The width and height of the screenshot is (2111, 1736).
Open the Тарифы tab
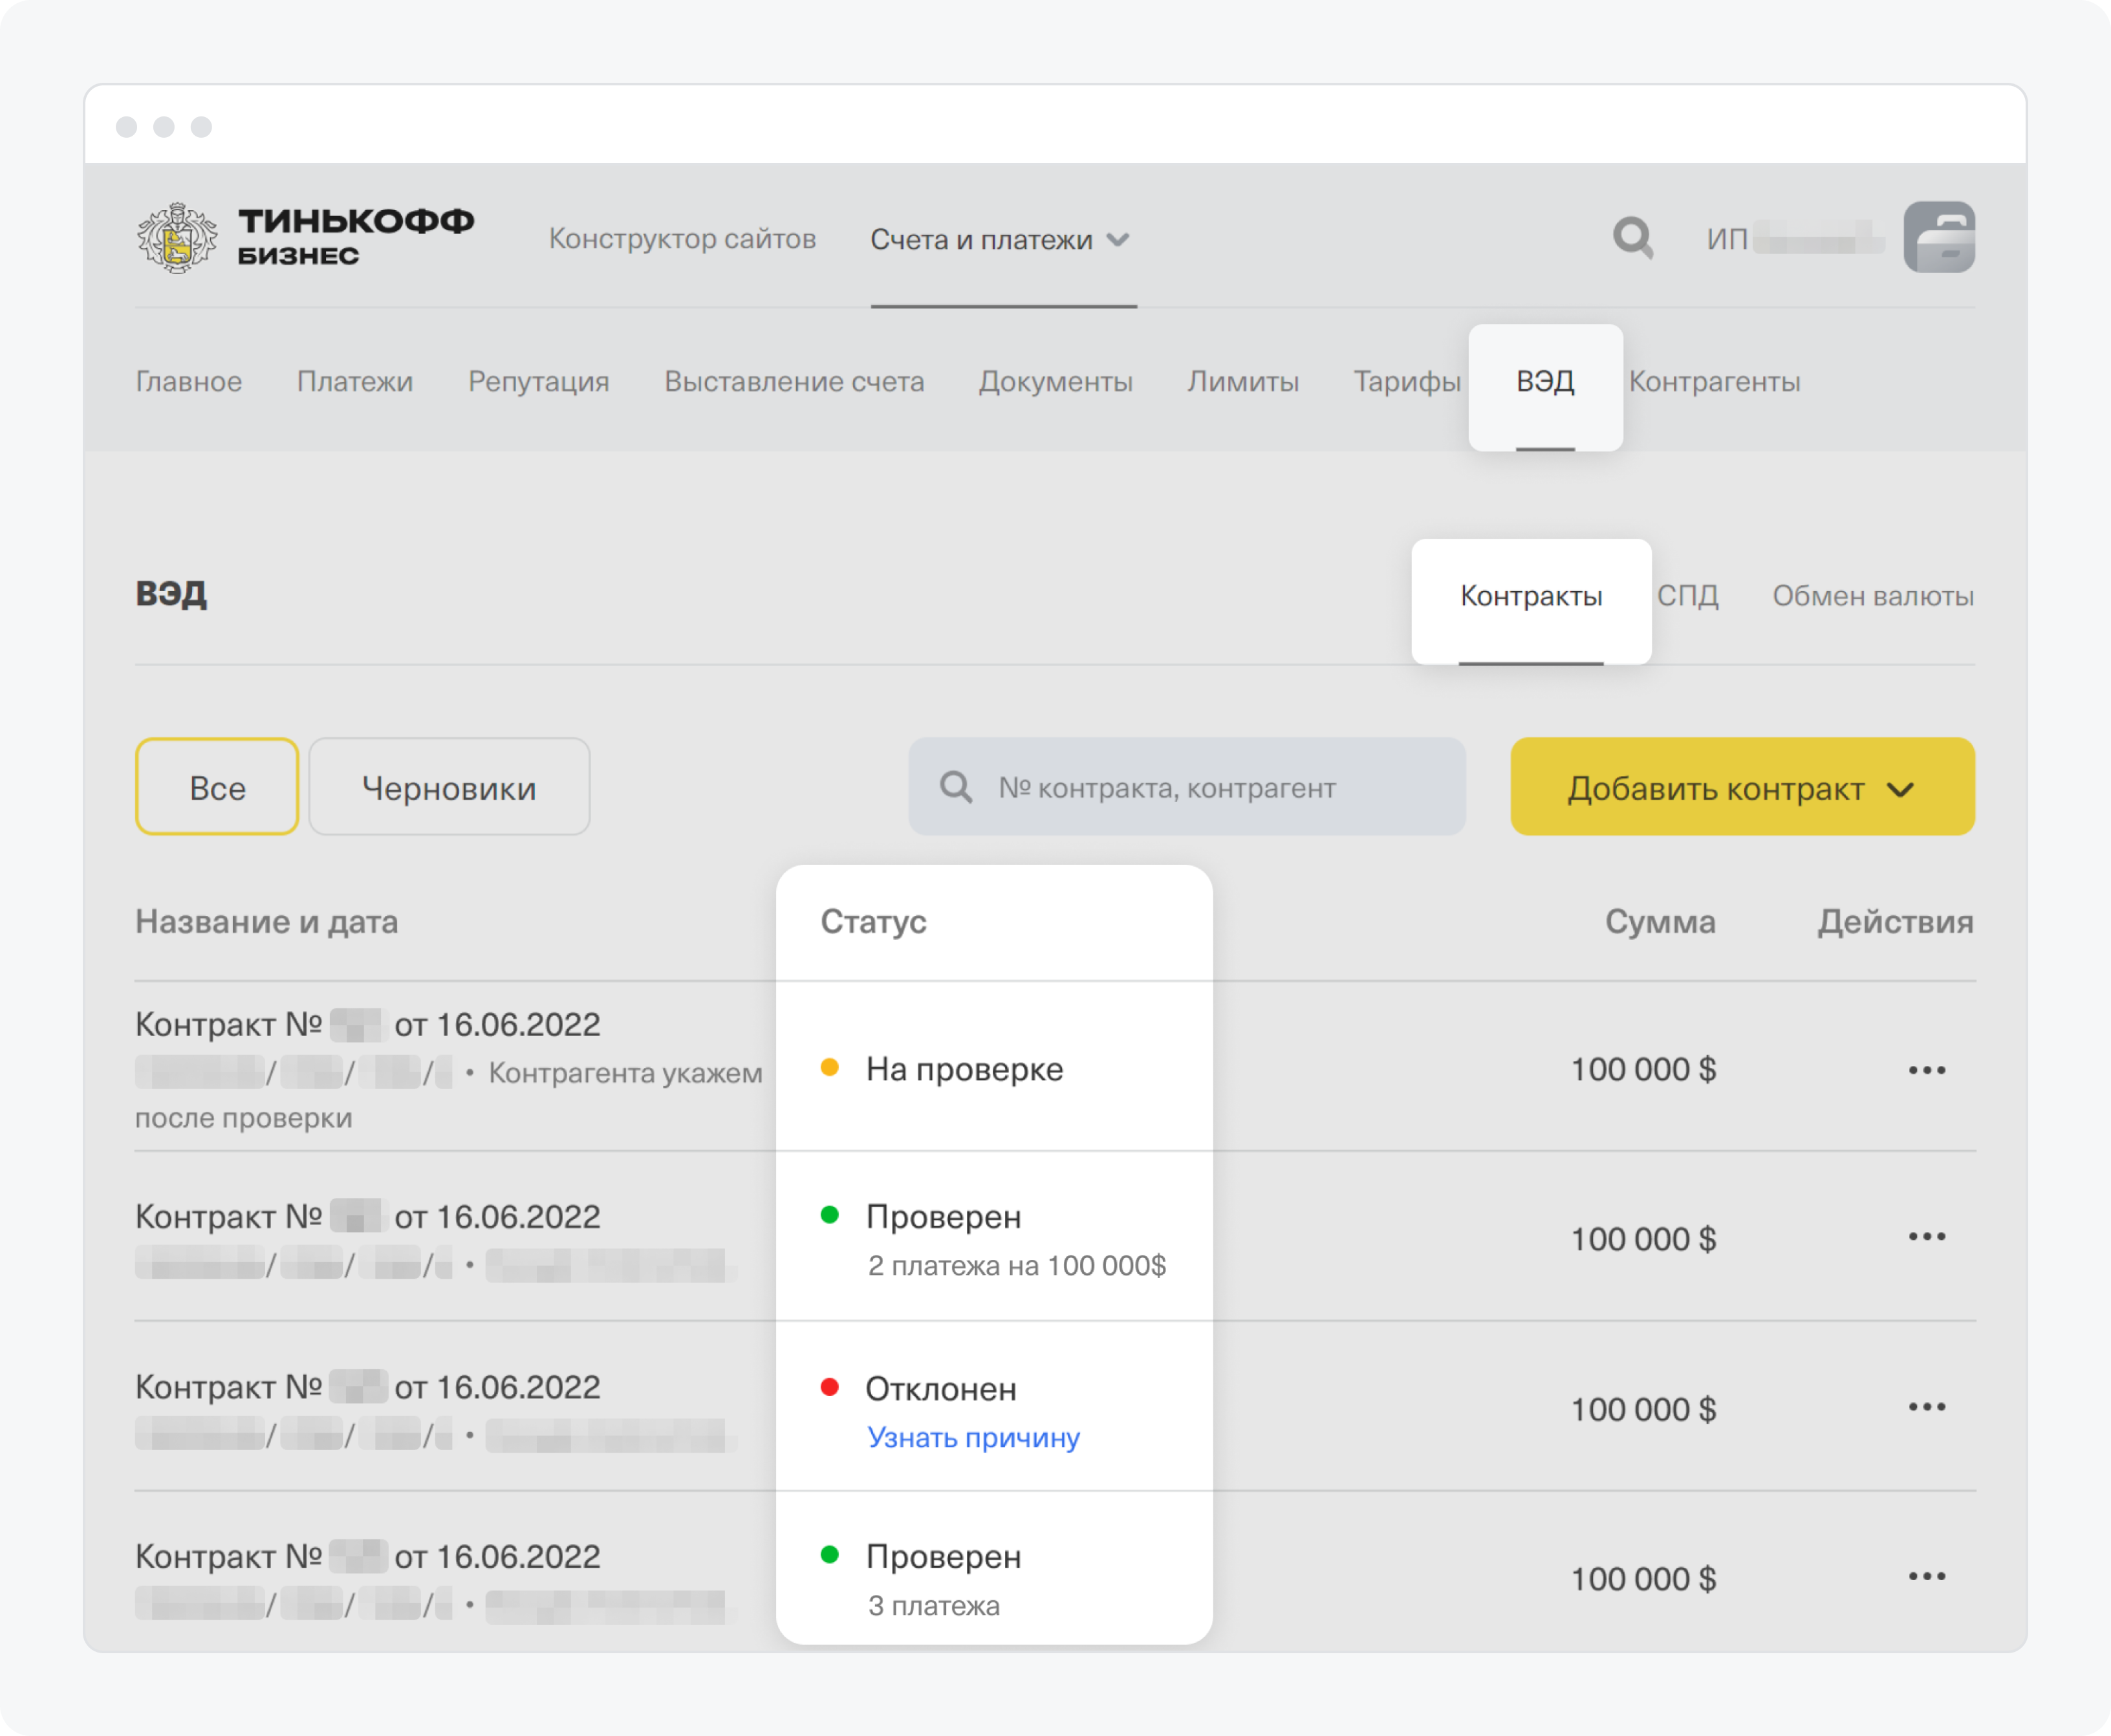[x=1407, y=382]
